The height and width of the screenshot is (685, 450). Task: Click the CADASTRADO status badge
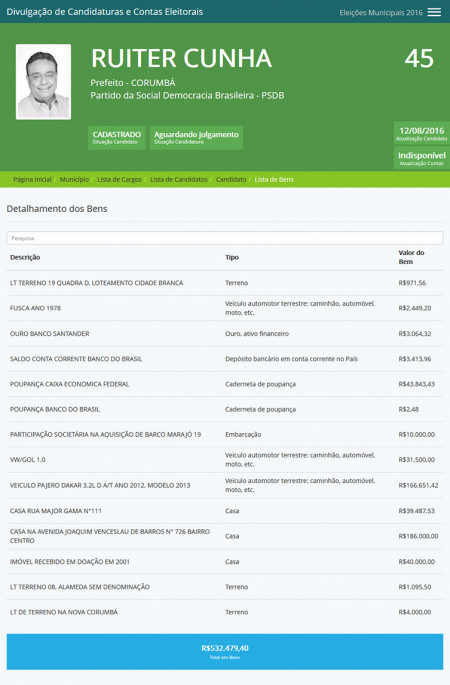[117, 138]
